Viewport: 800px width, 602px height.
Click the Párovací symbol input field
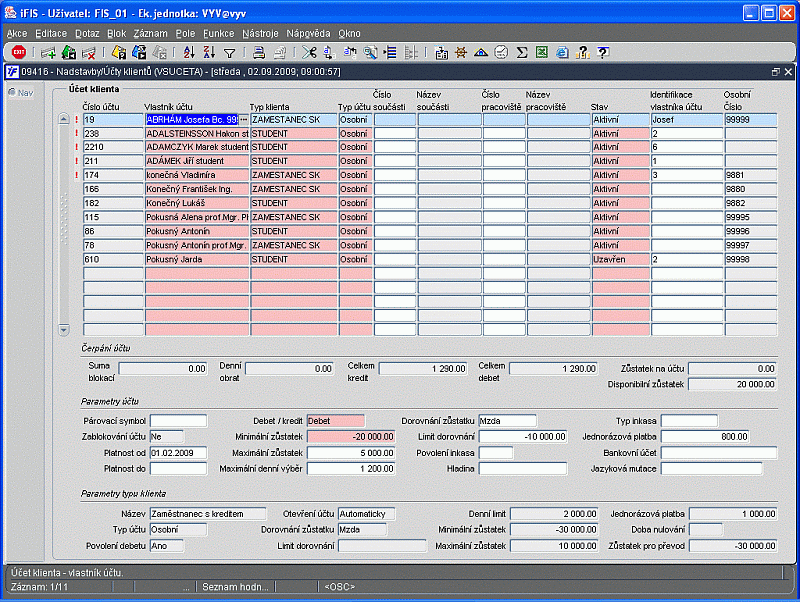click(179, 421)
